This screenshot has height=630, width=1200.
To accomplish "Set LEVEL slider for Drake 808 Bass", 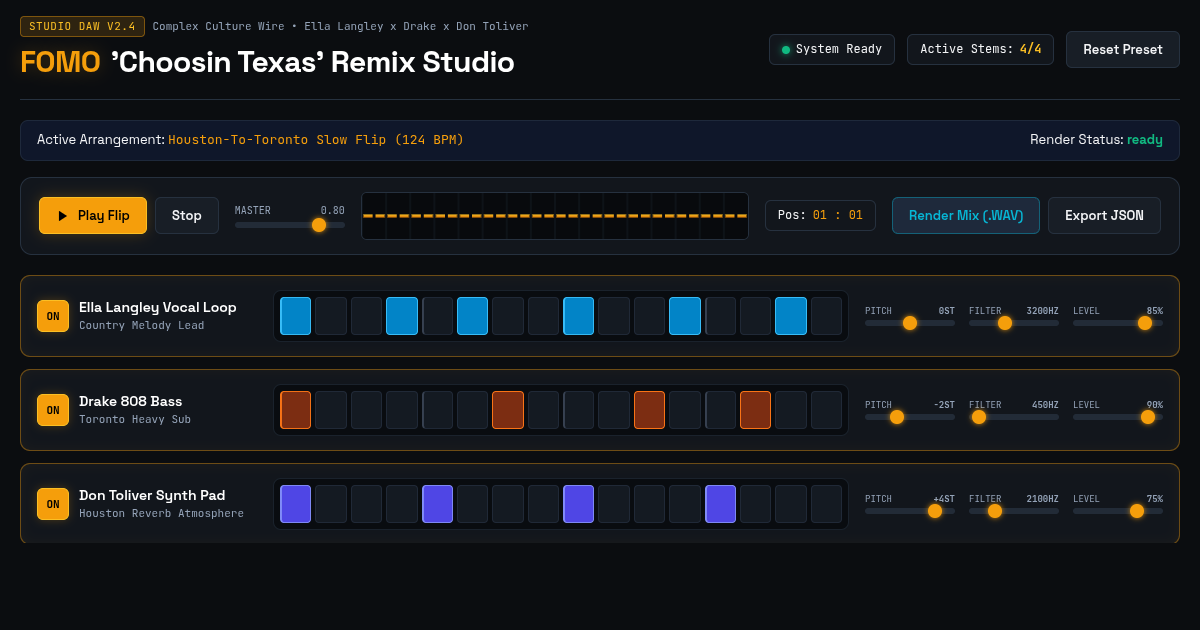I will click(1118, 417).
